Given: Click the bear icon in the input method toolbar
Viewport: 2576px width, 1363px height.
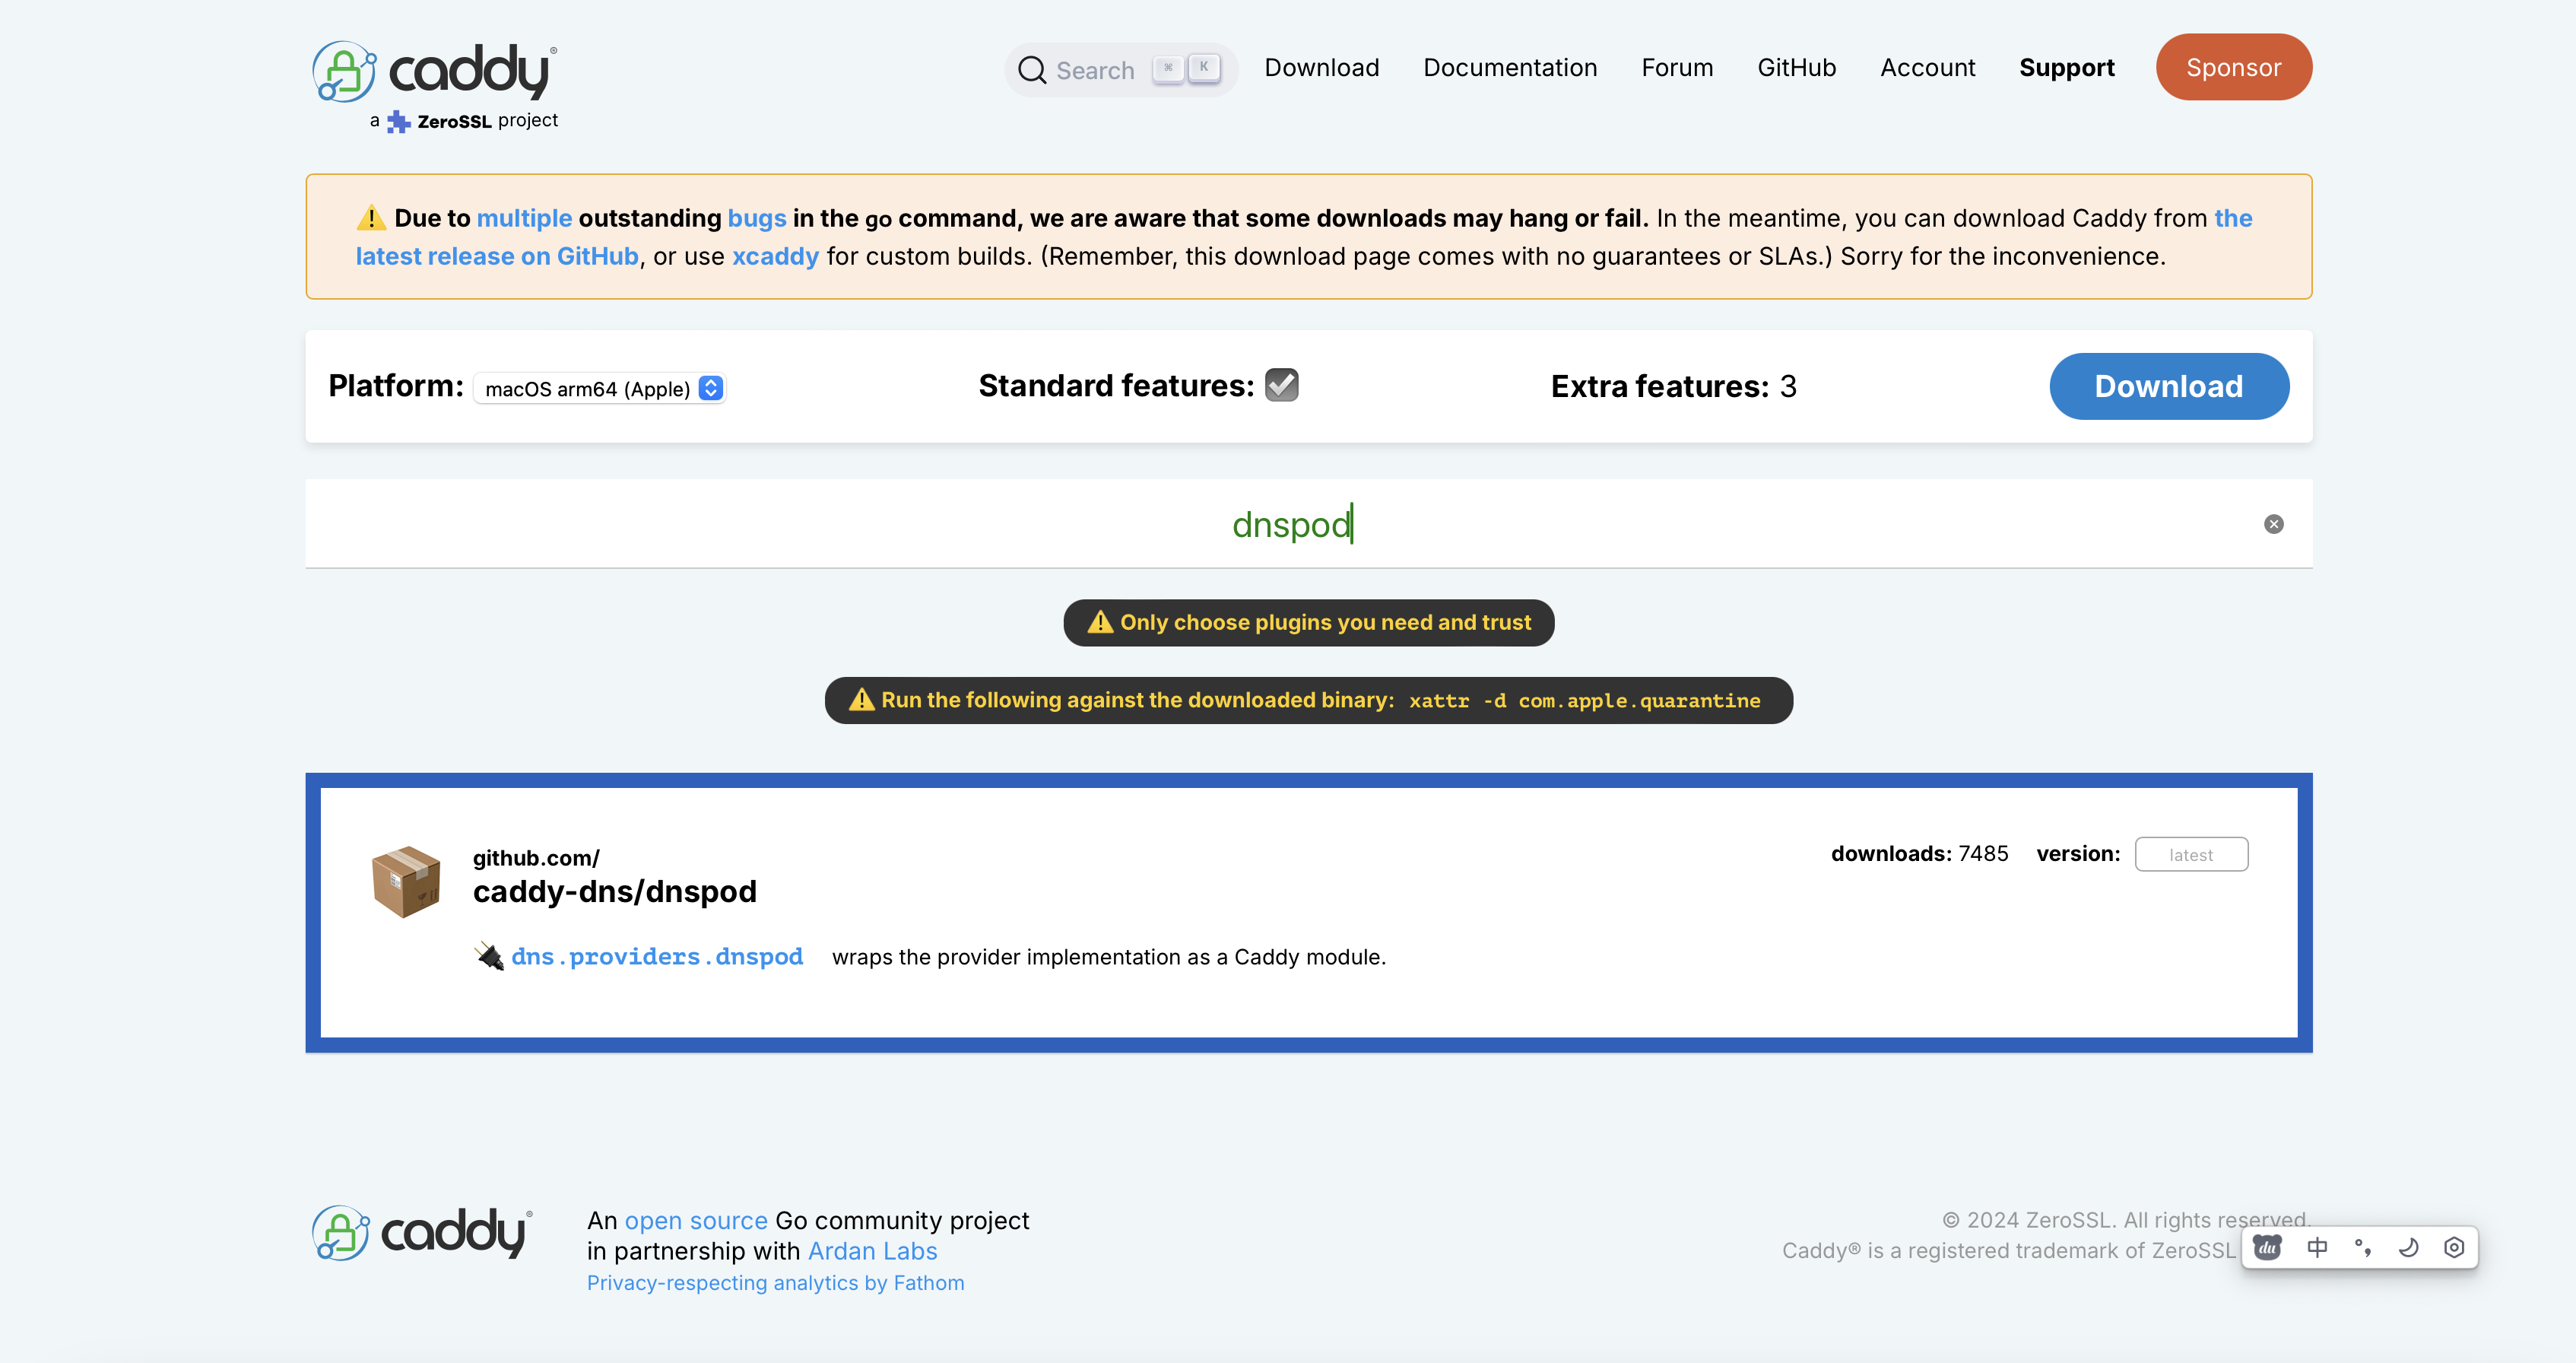Looking at the screenshot, I should 2267,1247.
